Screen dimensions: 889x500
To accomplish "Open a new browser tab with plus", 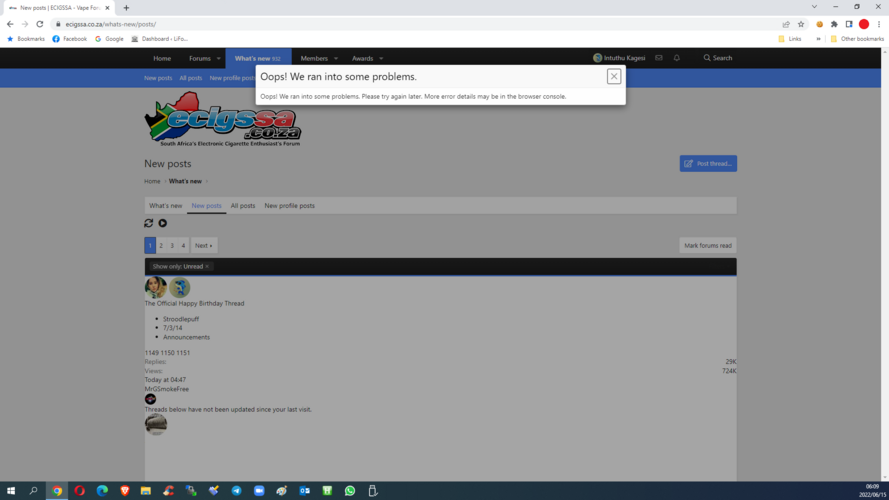I will [x=126, y=8].
